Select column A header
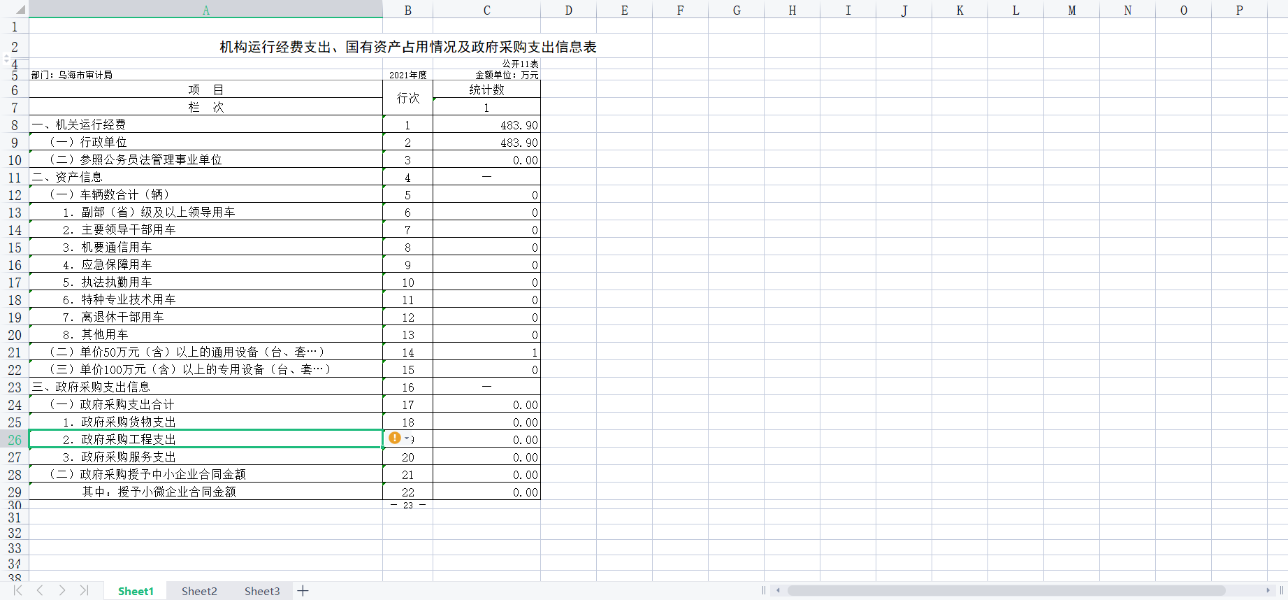The width and height of the screenshot is (1288, 600). click(x=206, y=10)
